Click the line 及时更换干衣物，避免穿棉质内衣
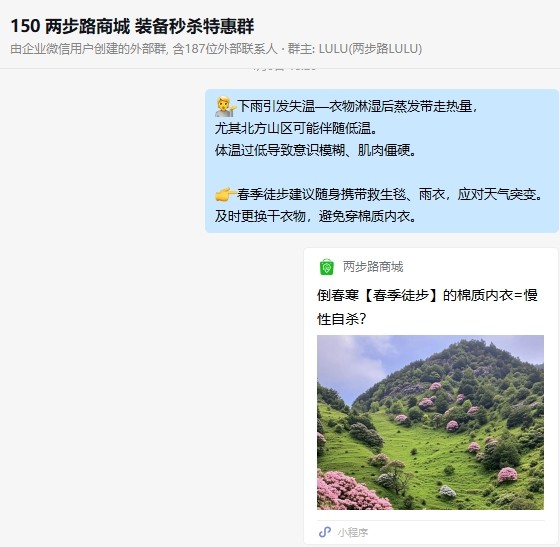Image resolution: width=560 pixels, height=547 pixels. (315, 216)
